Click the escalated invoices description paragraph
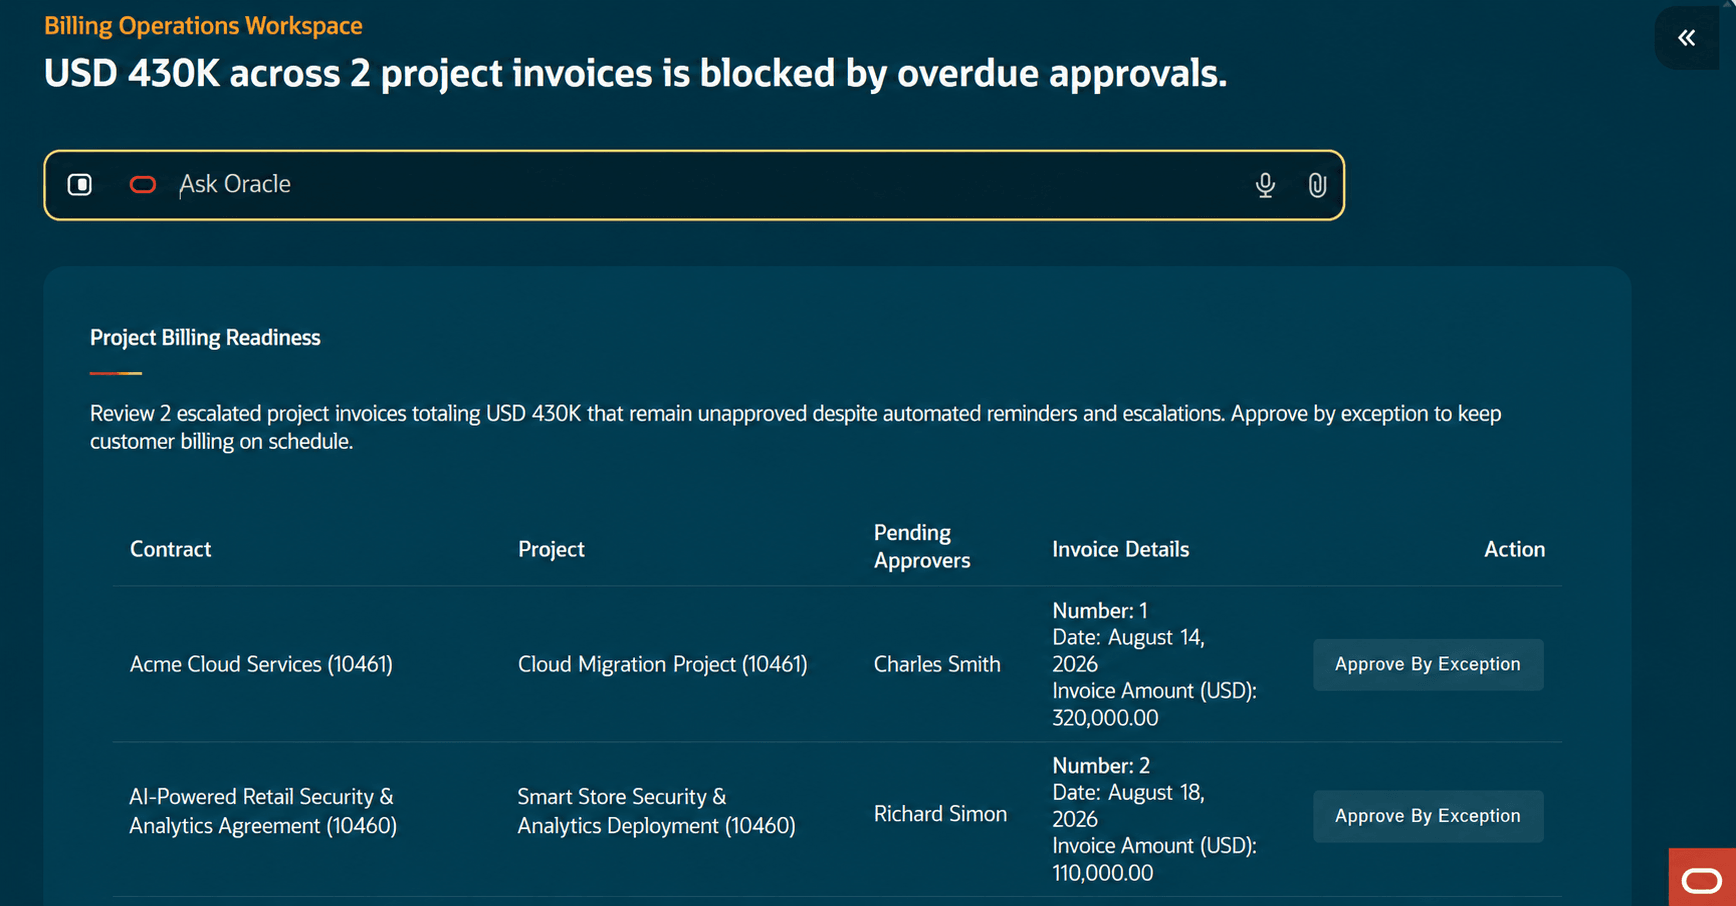Screen dimensions: 1736x906 (x=796, y=427)
